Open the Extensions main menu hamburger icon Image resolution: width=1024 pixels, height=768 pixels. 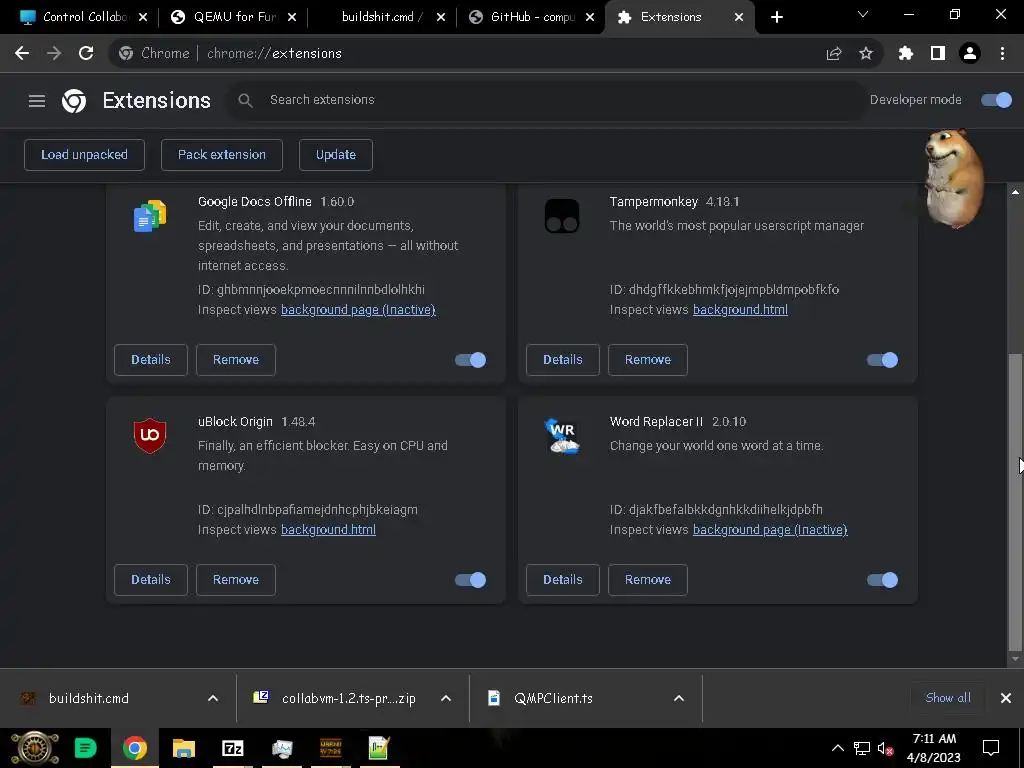coord(37,101)
